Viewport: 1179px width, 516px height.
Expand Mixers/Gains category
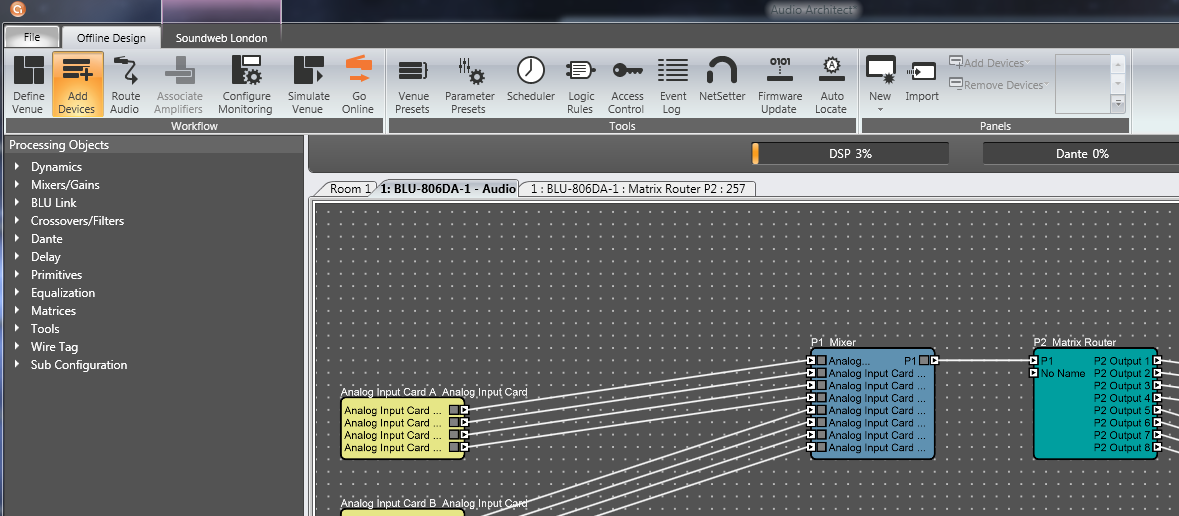17,184
